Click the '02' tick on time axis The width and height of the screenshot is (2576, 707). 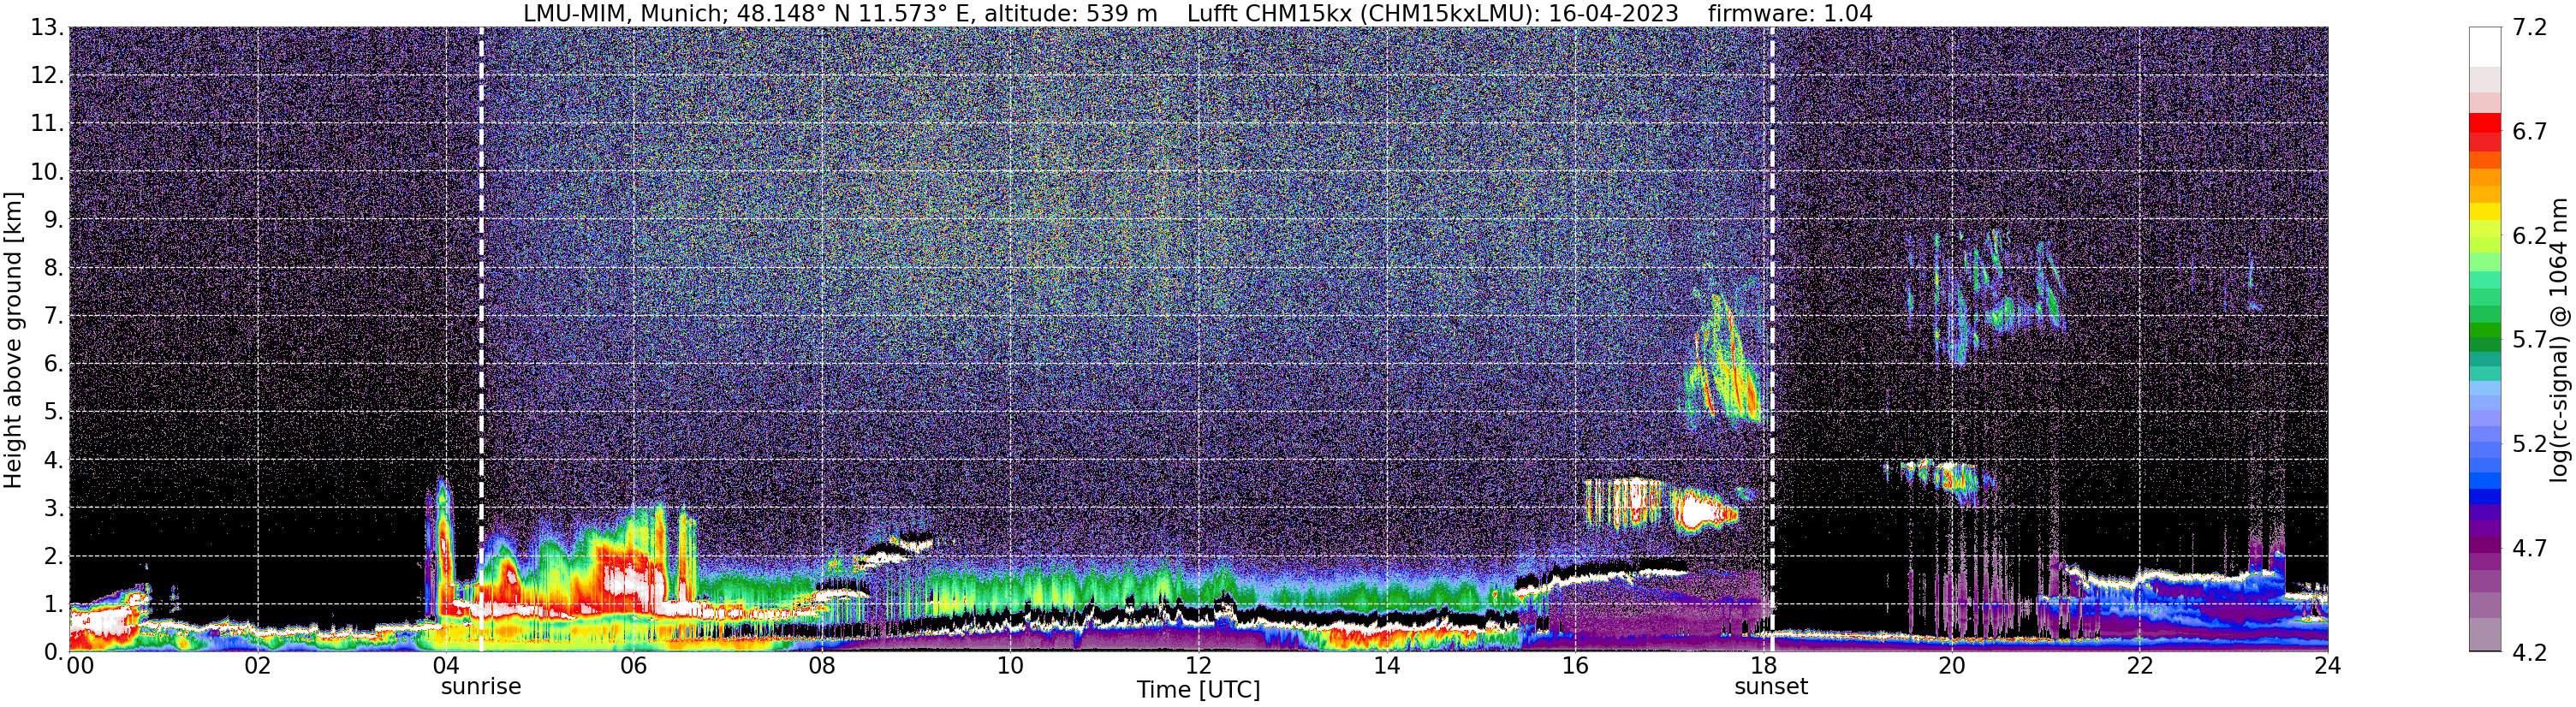[257, 666]
